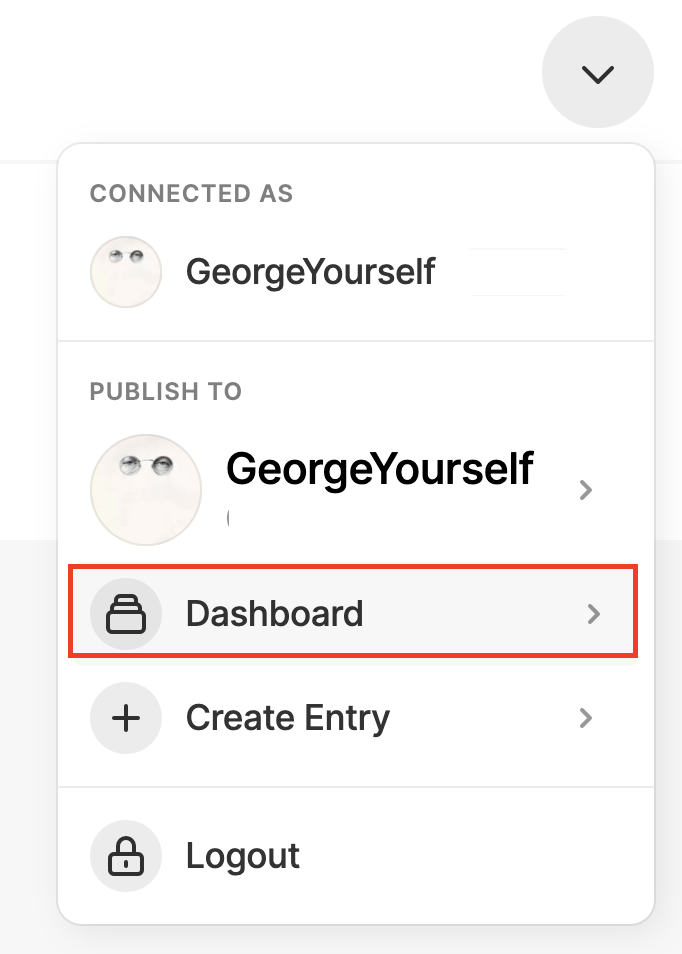Click the small avatar under Connected As
This screenshot has height=954, width=682.
126,272
